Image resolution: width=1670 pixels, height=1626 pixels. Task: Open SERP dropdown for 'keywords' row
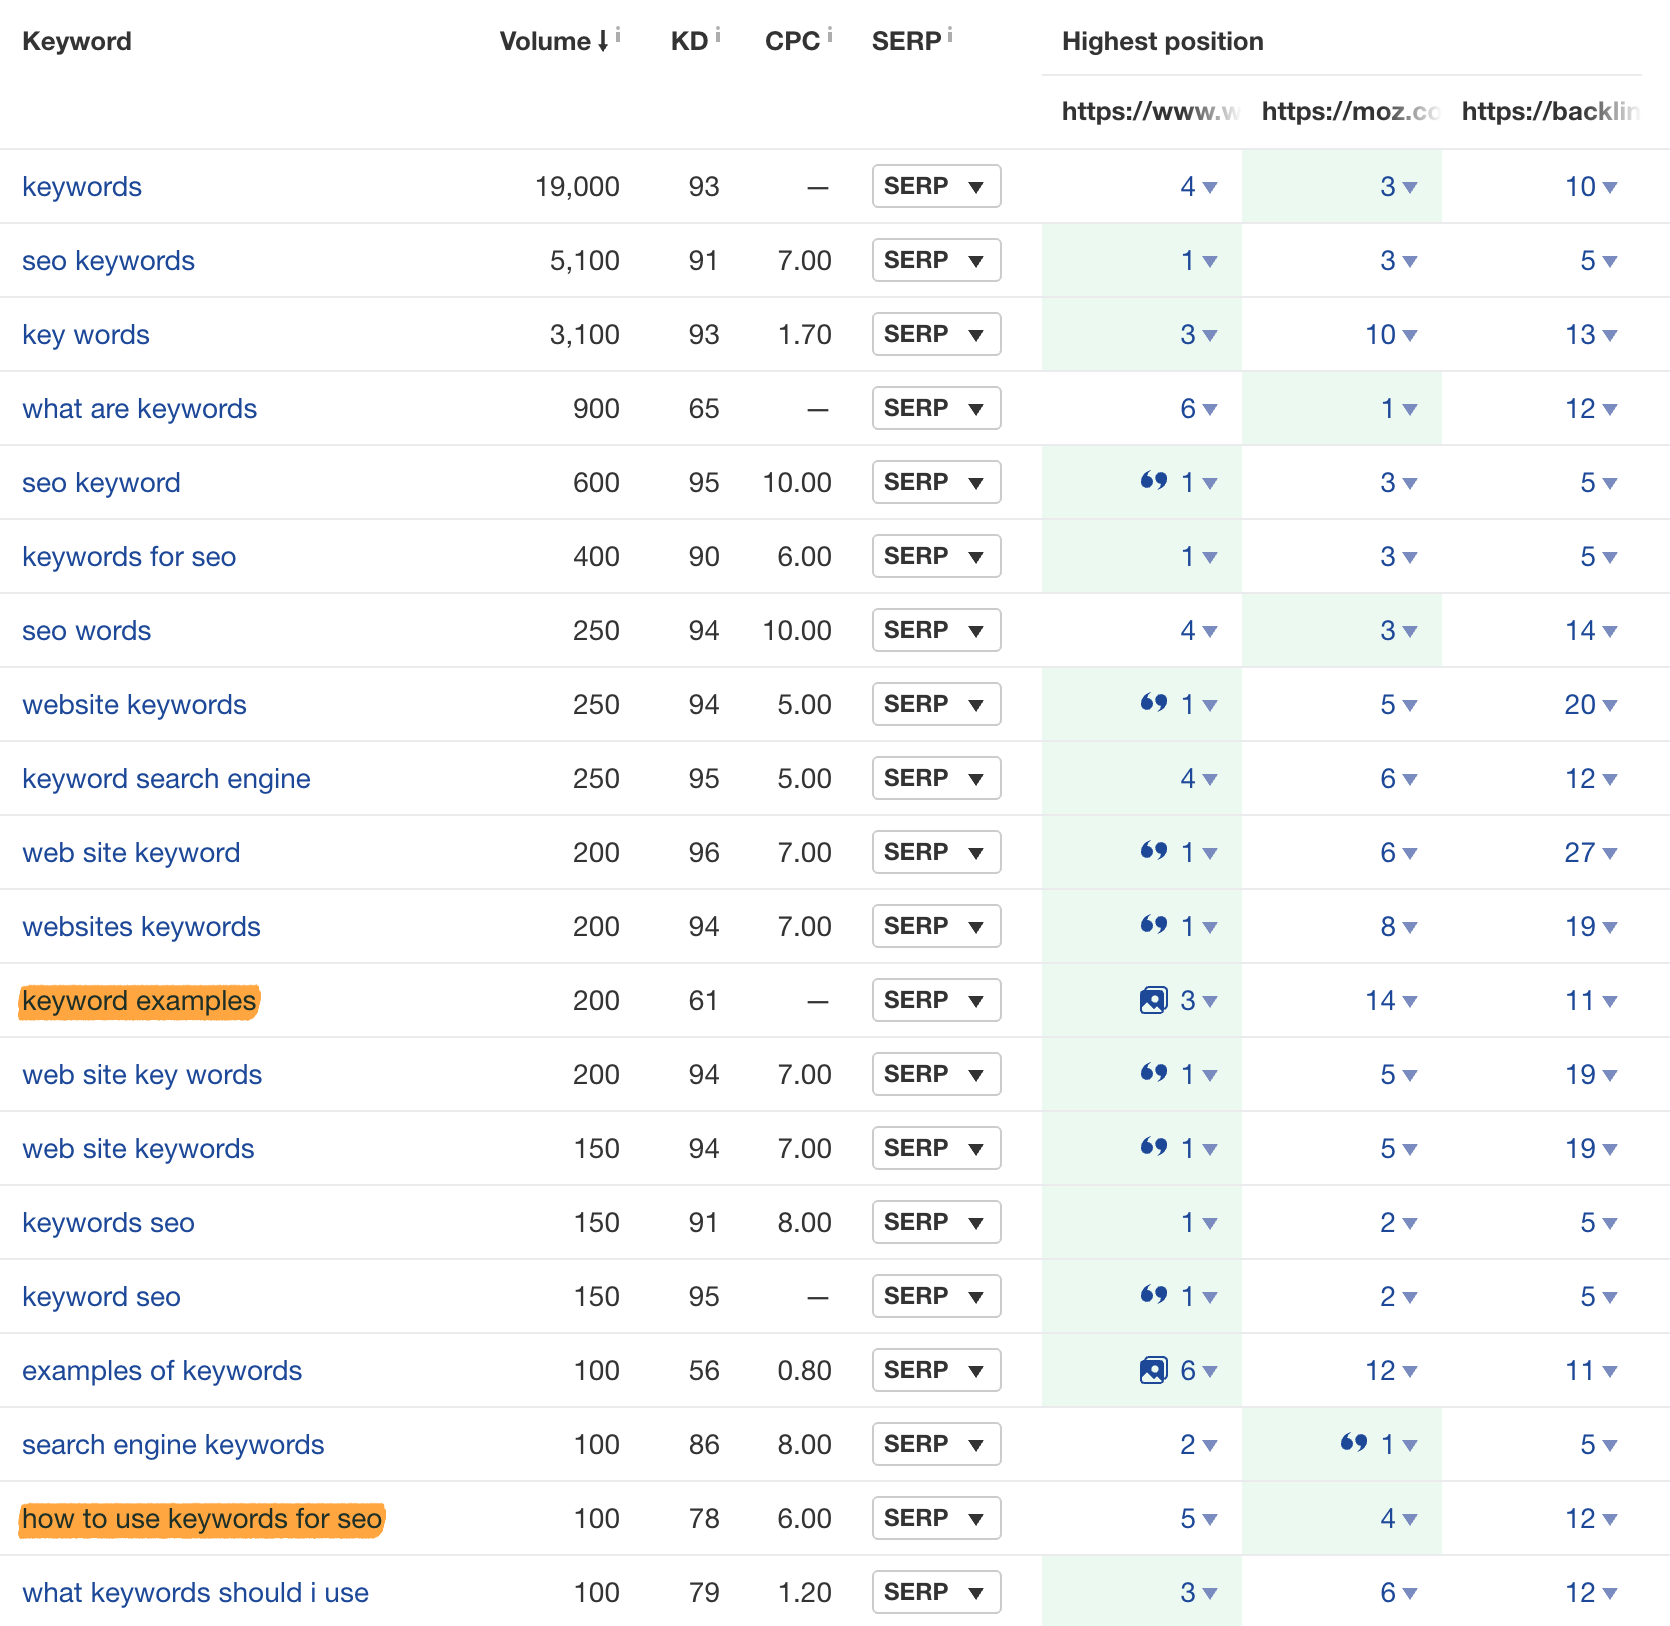point(936,187)
